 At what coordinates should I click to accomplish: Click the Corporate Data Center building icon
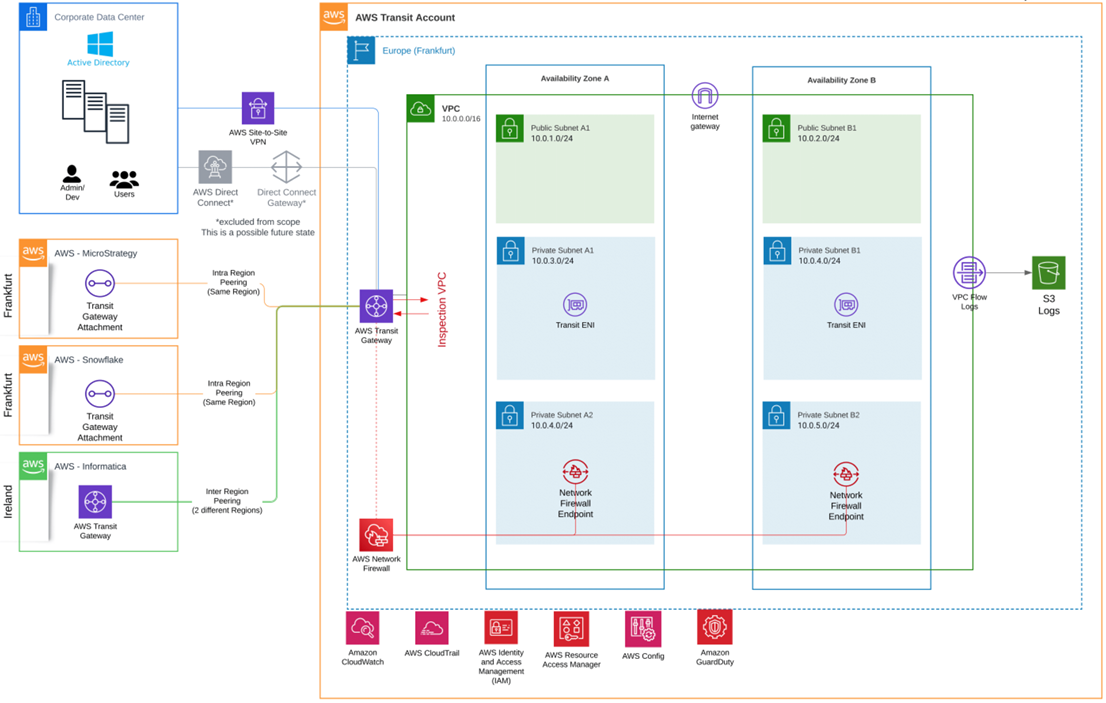point(33,17)
